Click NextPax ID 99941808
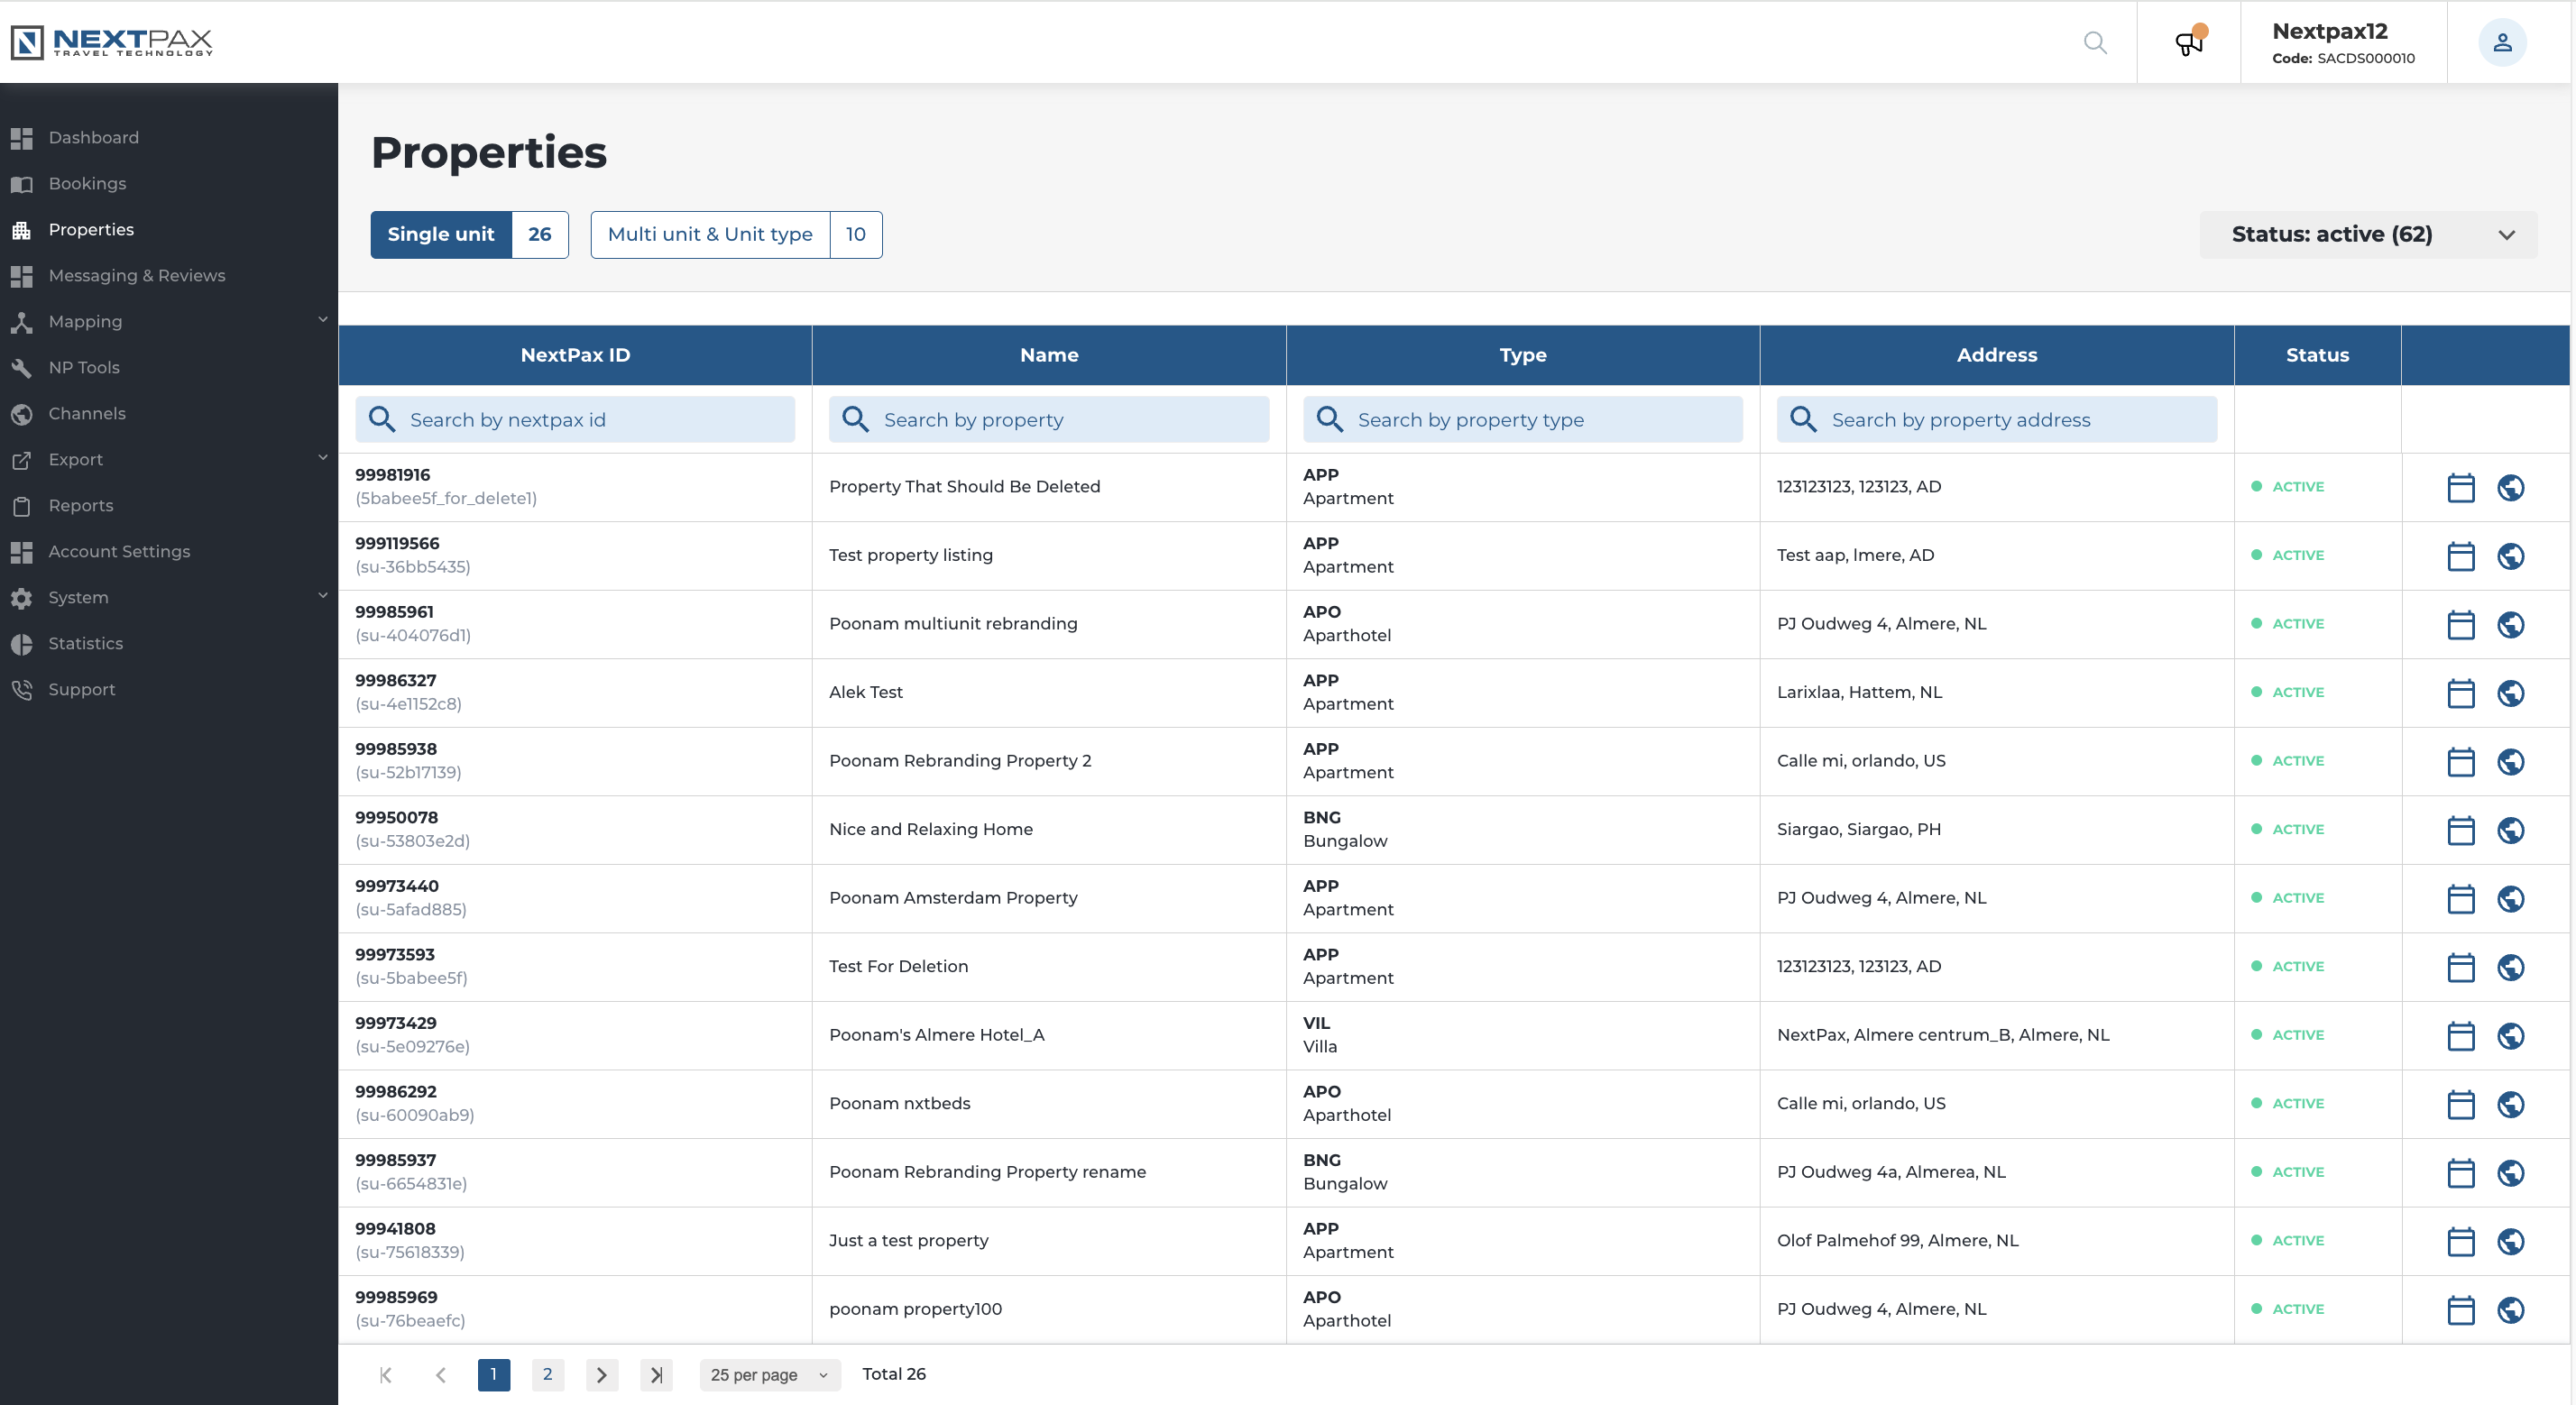 (395, 1229)
